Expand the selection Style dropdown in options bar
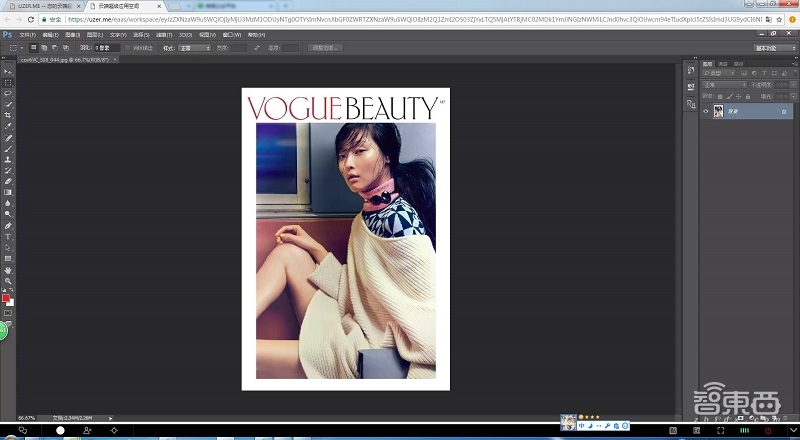 click(193, 47)
